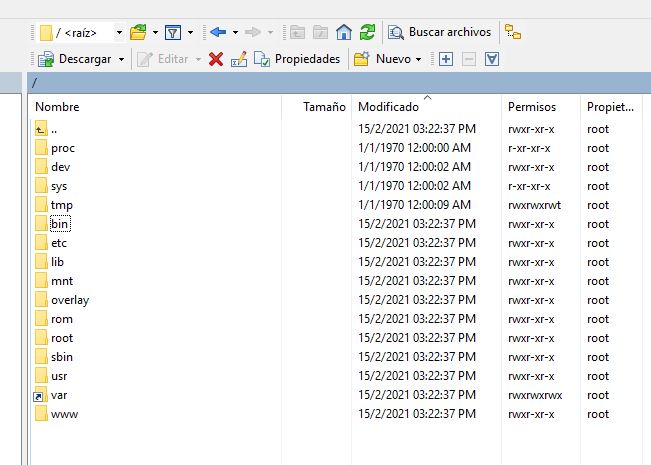Click the usr folder icon
Screen dimensions: 651x465
click(41, 376)
